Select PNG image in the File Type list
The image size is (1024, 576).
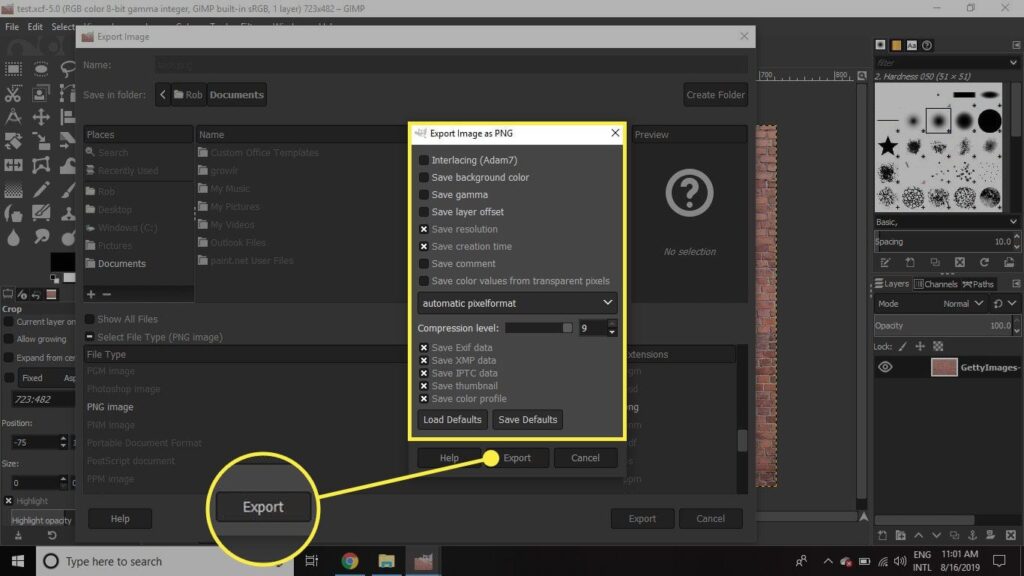(110, 406)
